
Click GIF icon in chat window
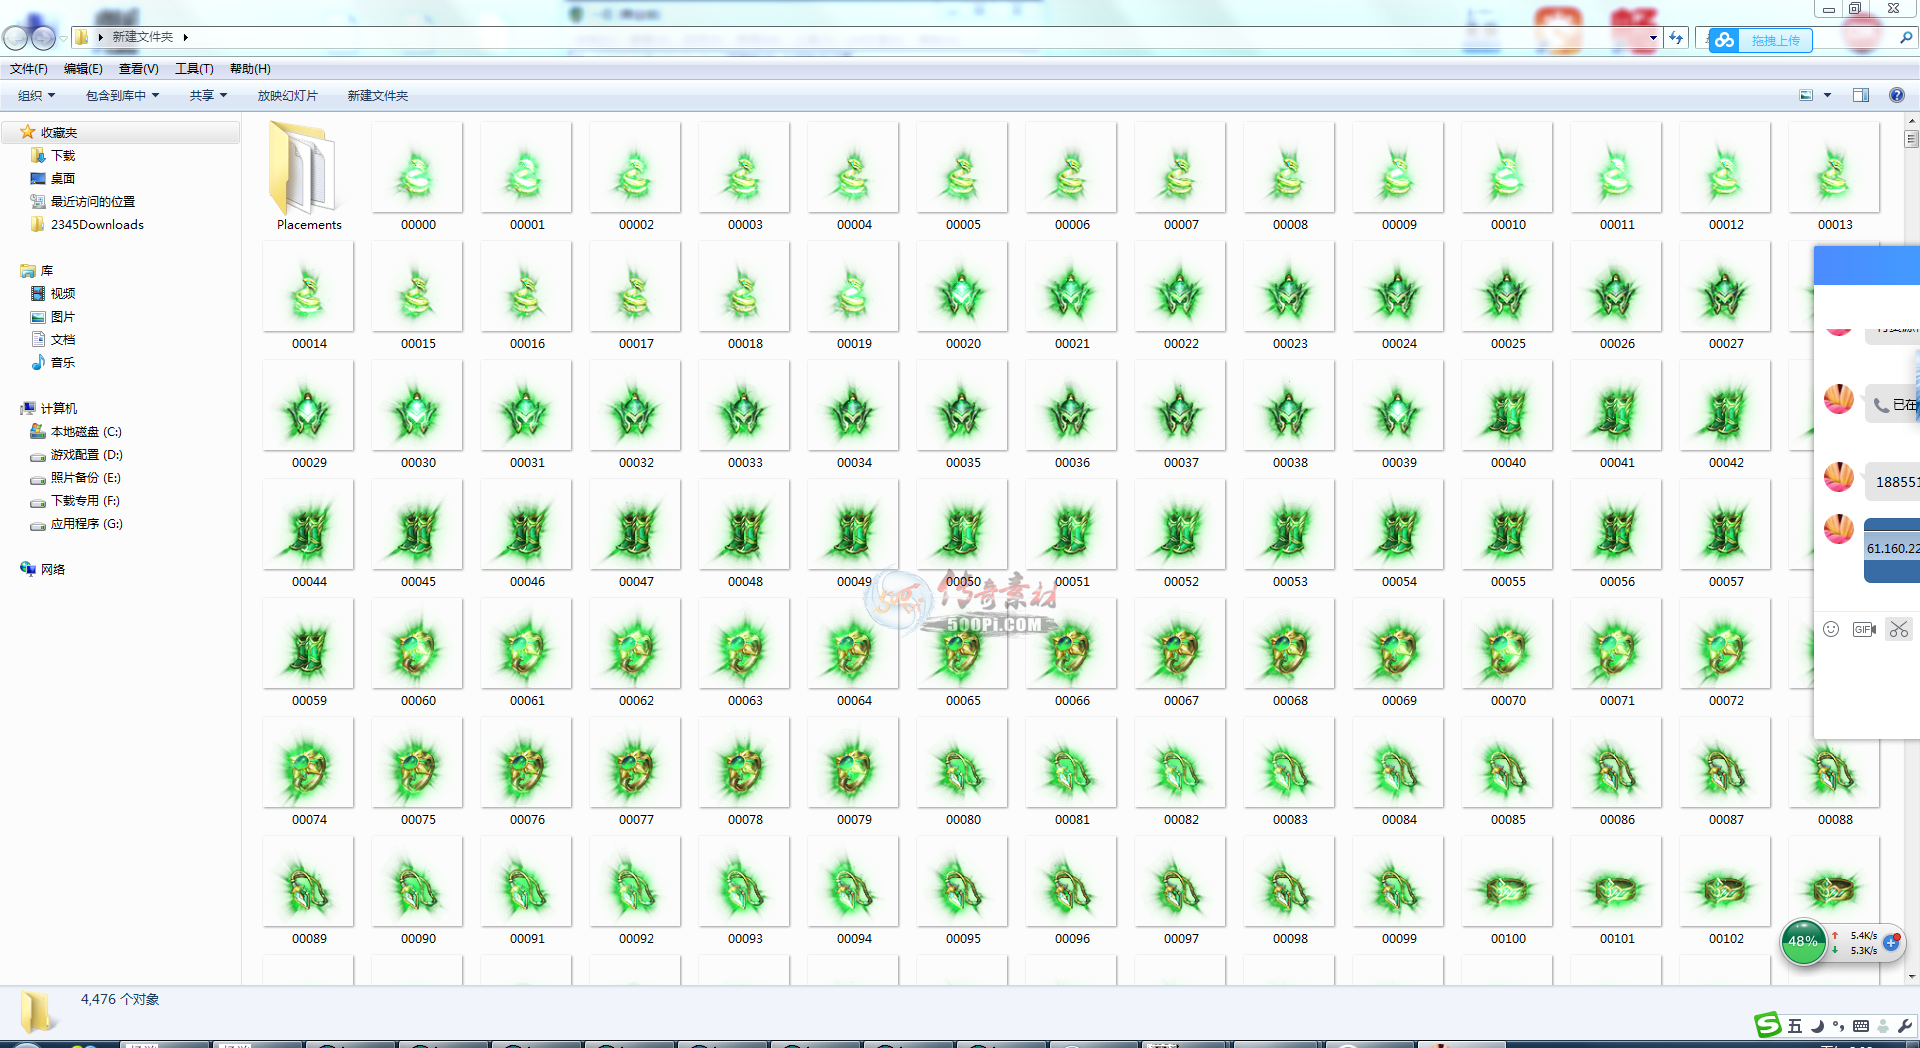pos(1864,629)
